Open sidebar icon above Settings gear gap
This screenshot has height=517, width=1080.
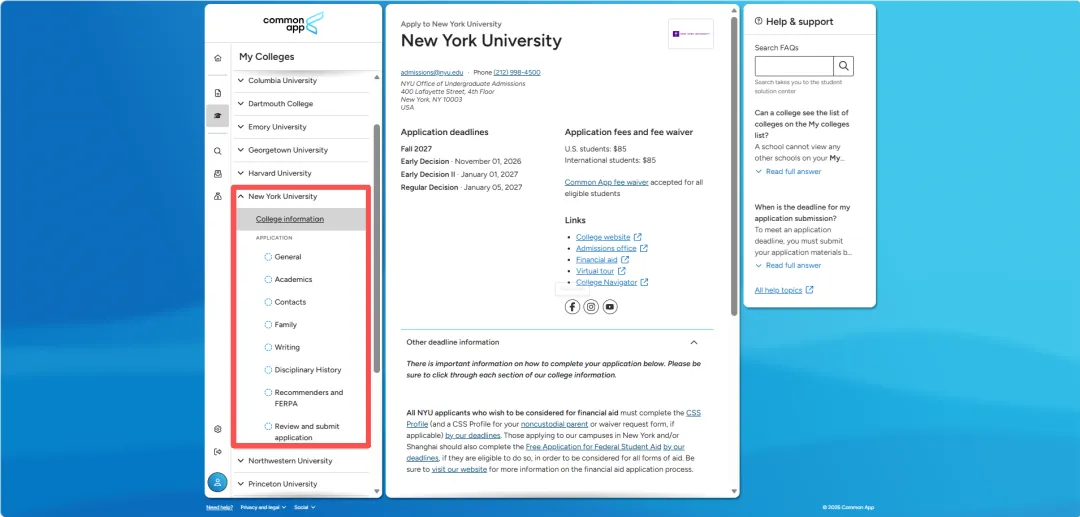pyautogui.click(x=218, y=196)
